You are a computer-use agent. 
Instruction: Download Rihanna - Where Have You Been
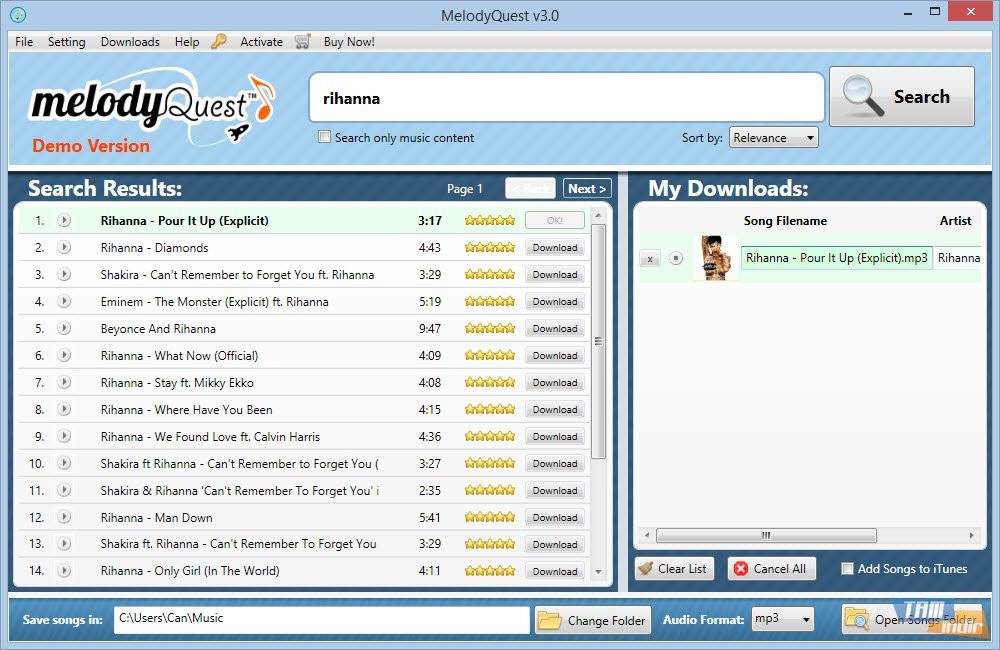(x=554, y=410)
